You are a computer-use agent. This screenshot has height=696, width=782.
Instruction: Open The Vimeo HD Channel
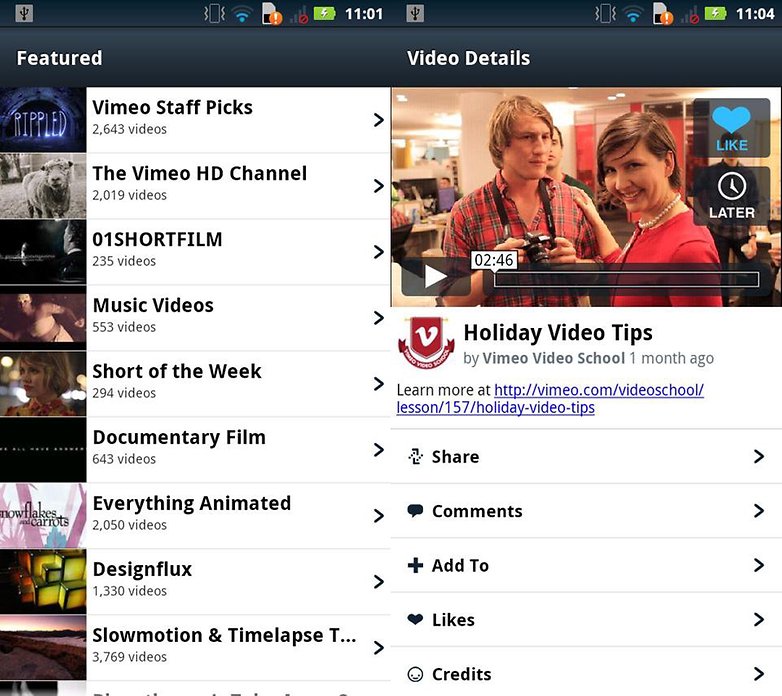(x=195, y=185)
